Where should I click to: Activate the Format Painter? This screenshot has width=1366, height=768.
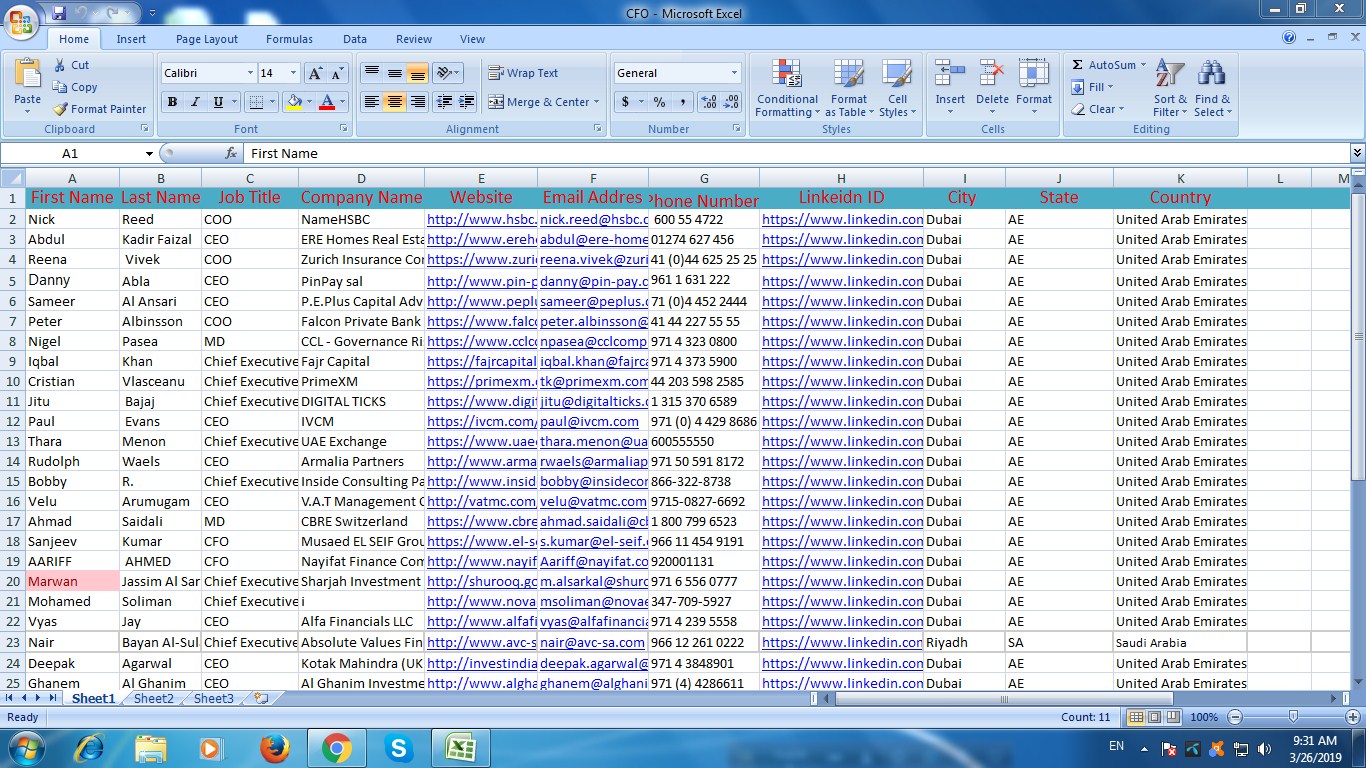tap(99, 109)
